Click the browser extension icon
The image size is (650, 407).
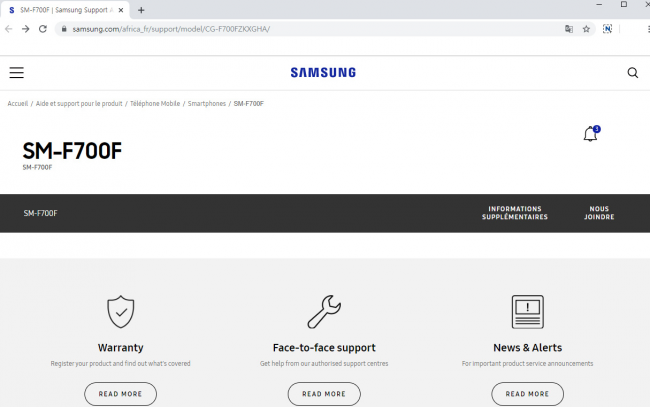coord(607,29)
